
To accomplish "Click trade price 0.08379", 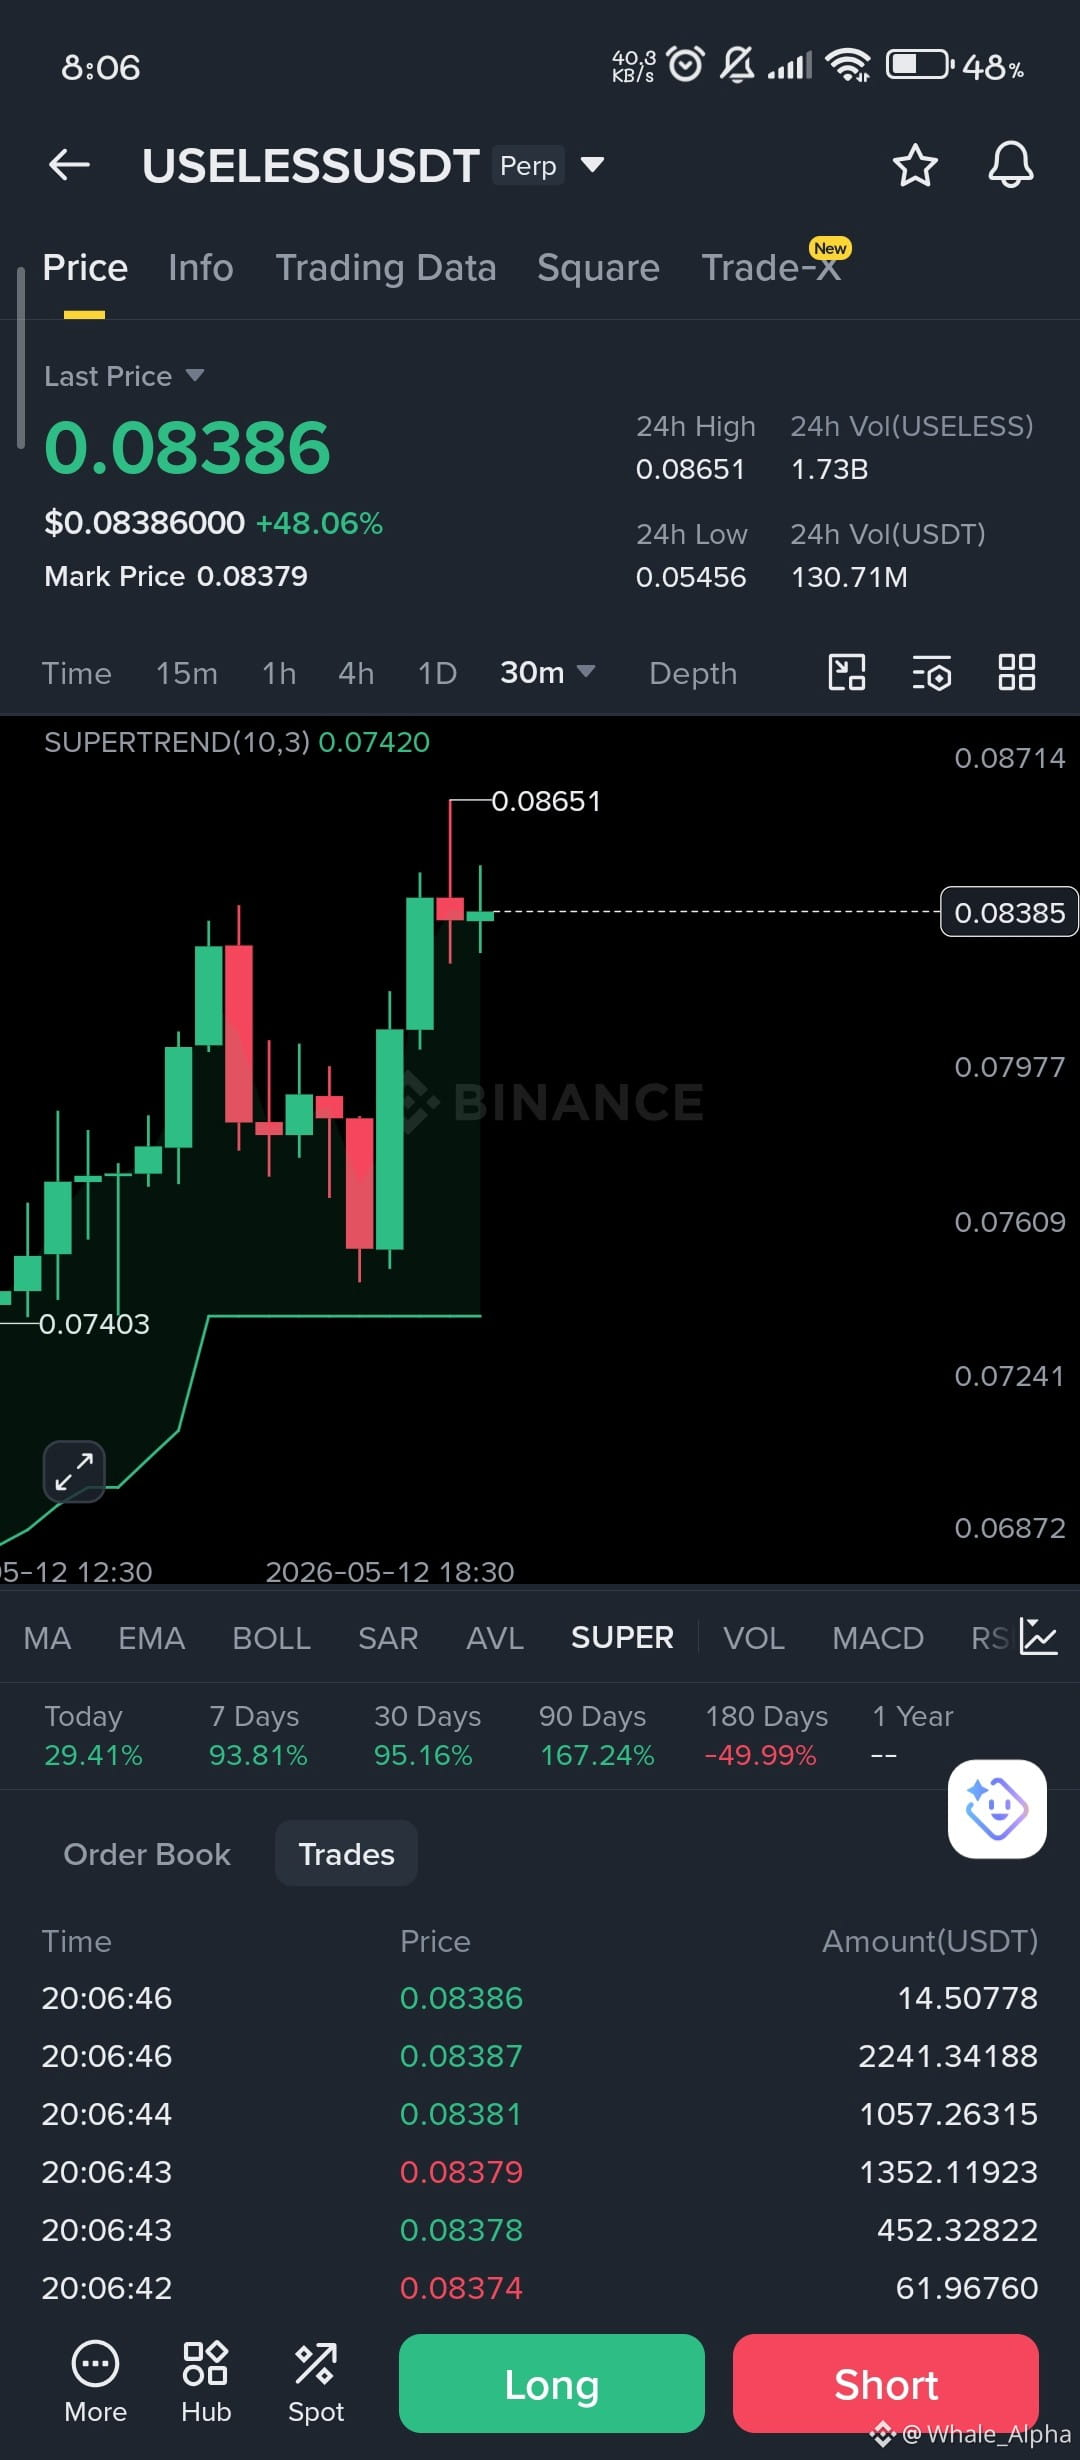I will coord(461,2172).
